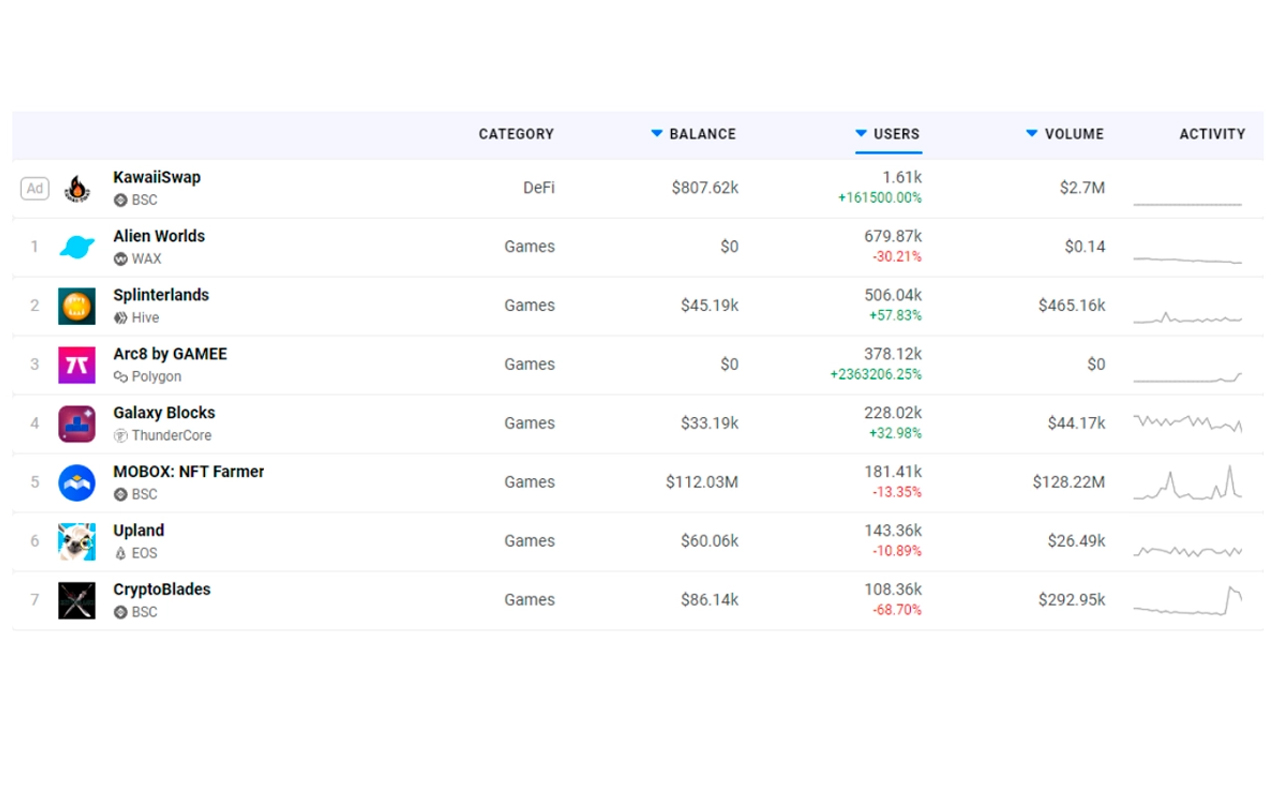Click the Activity column header

[x=1212, y=134]
